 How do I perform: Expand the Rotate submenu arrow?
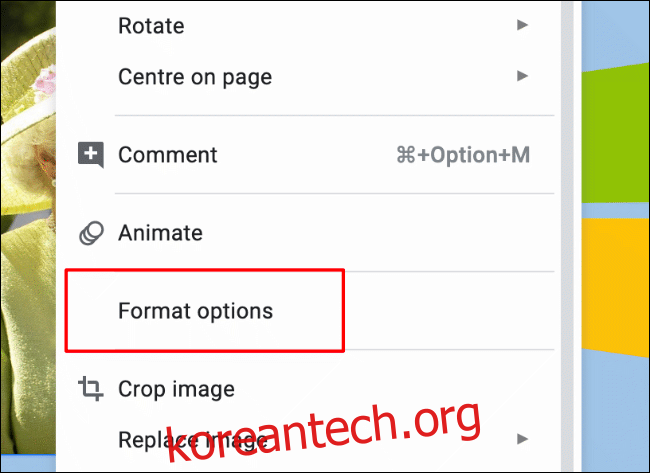pyautogui.click(x=522, y=25)
